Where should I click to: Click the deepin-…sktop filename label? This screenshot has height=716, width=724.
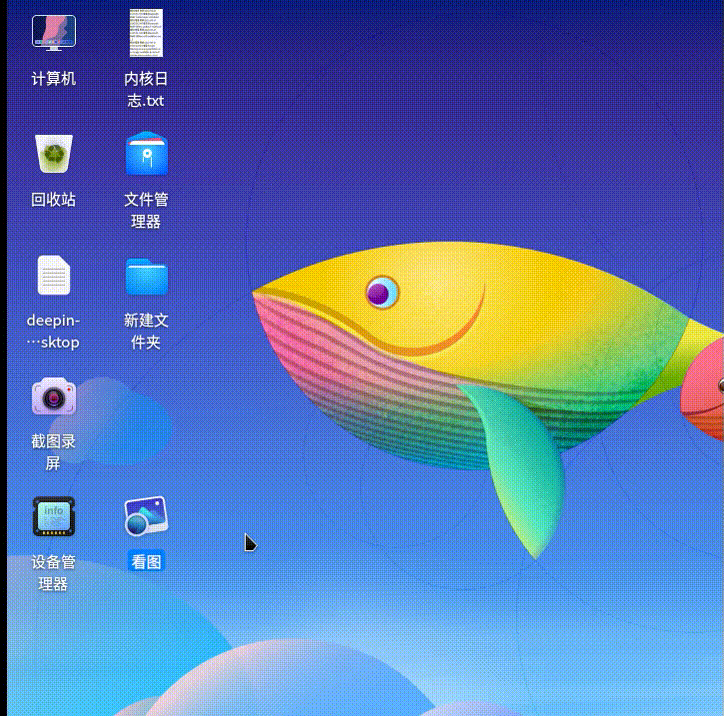(x=54, y=332)
